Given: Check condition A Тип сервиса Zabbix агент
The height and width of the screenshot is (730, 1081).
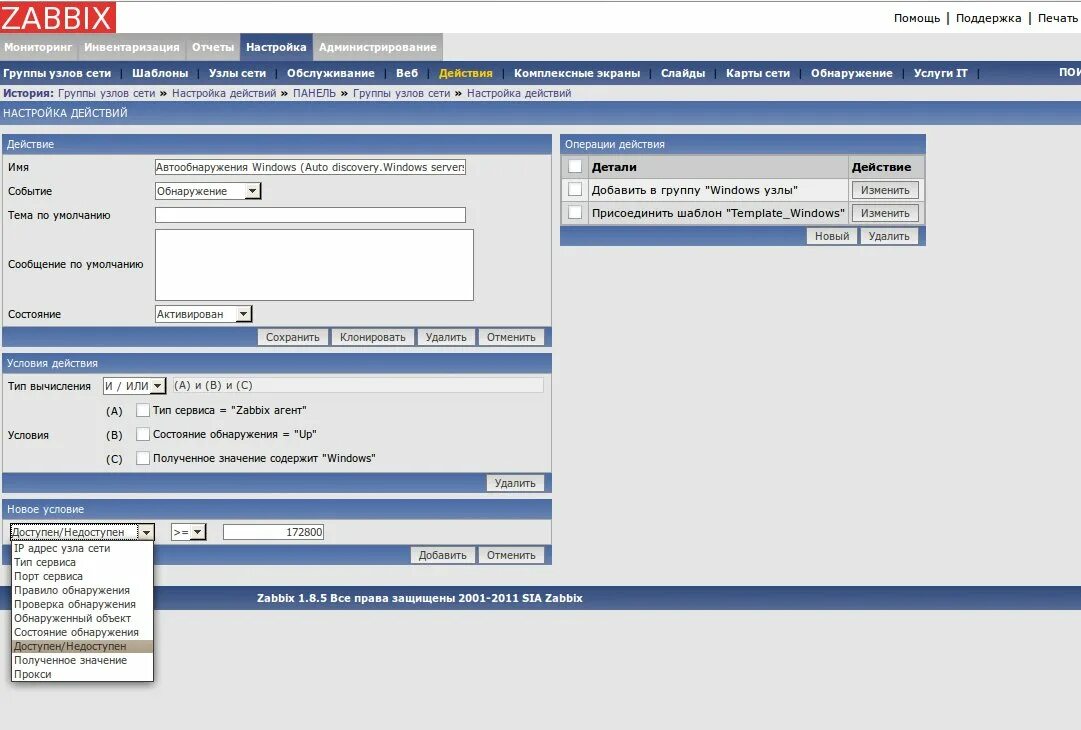Looking at the screenshot, I should (143, 410).
